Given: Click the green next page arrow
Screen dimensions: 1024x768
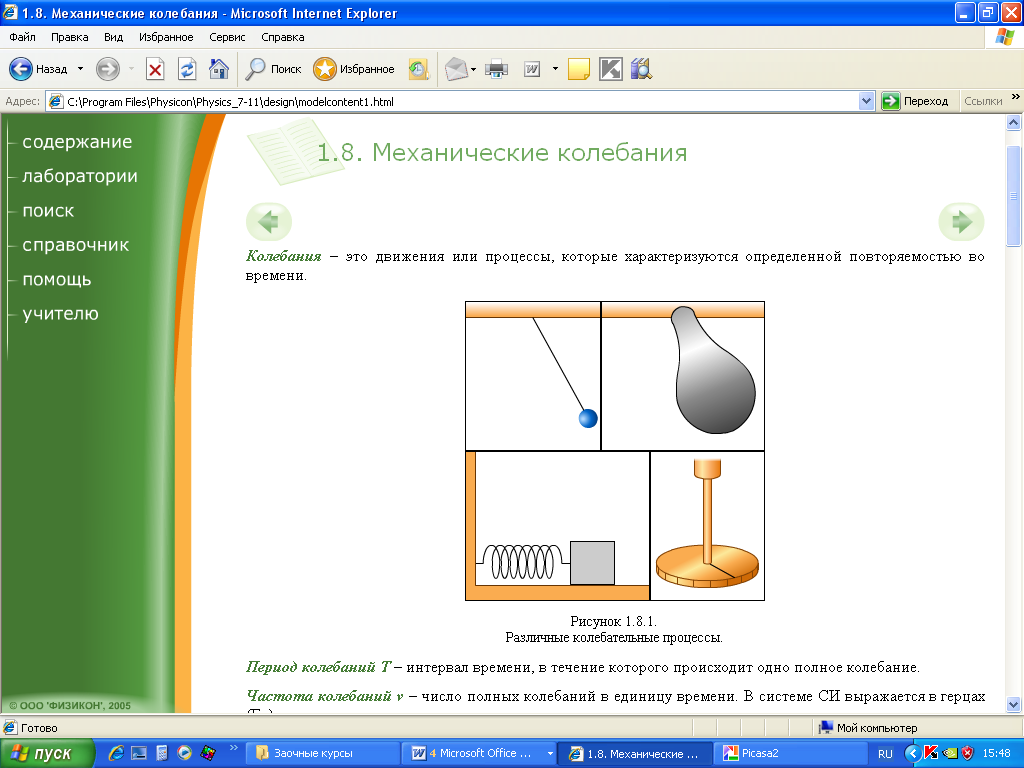Looking at the screenshot, I should 961,221.
